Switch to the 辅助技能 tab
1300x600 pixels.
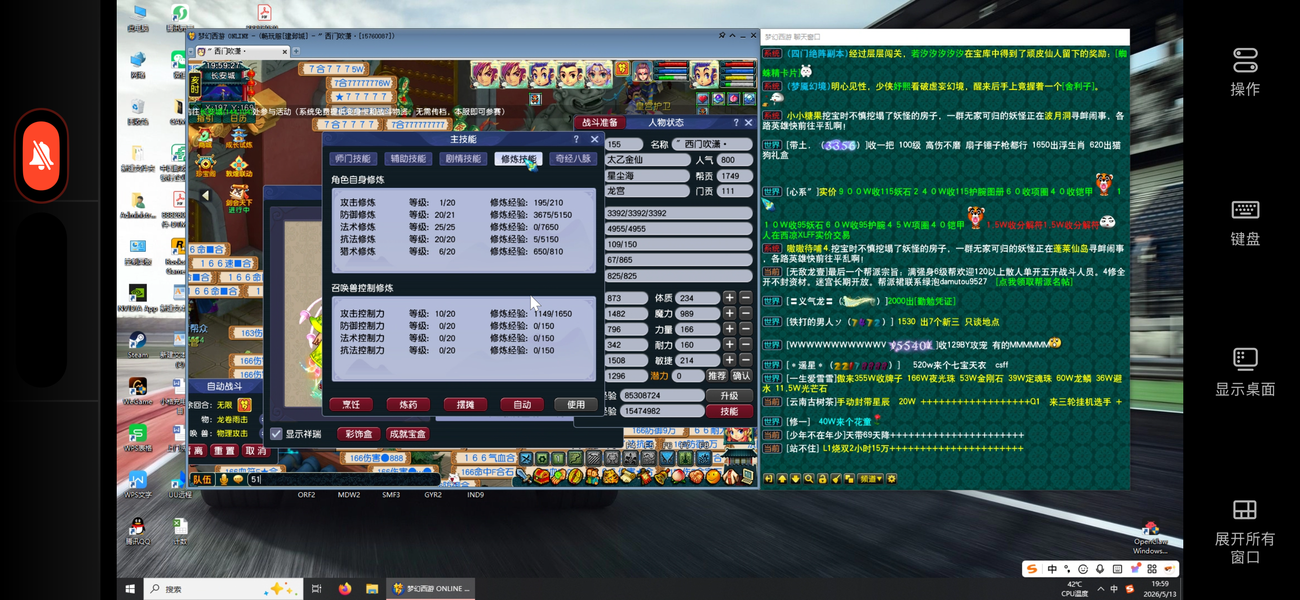[408, 158]
